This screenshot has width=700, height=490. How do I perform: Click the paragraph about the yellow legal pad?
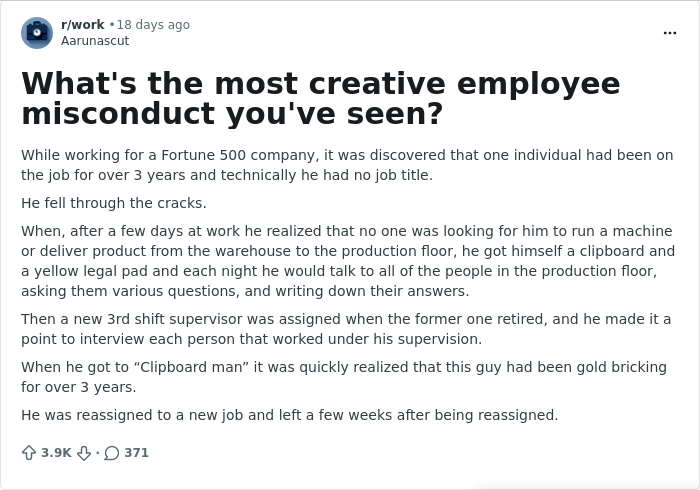coord(347,261)
